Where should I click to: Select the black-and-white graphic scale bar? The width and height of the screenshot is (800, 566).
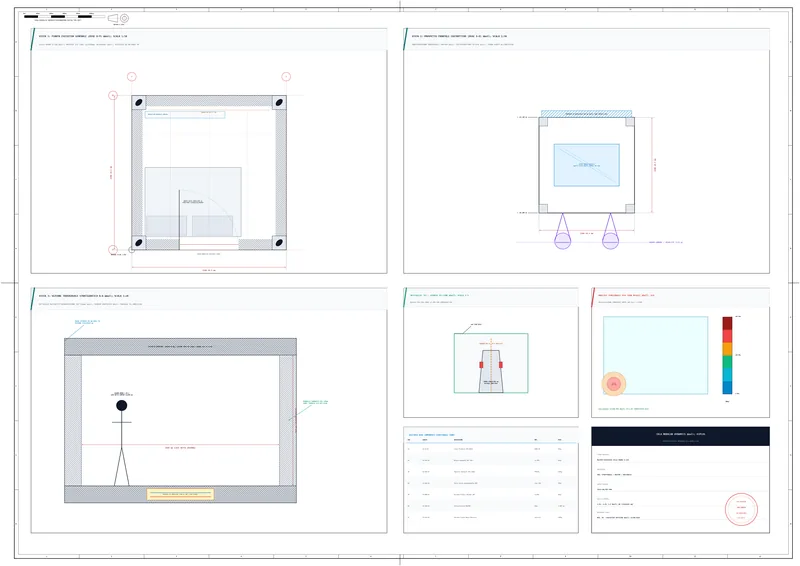[x=64, y=16]
